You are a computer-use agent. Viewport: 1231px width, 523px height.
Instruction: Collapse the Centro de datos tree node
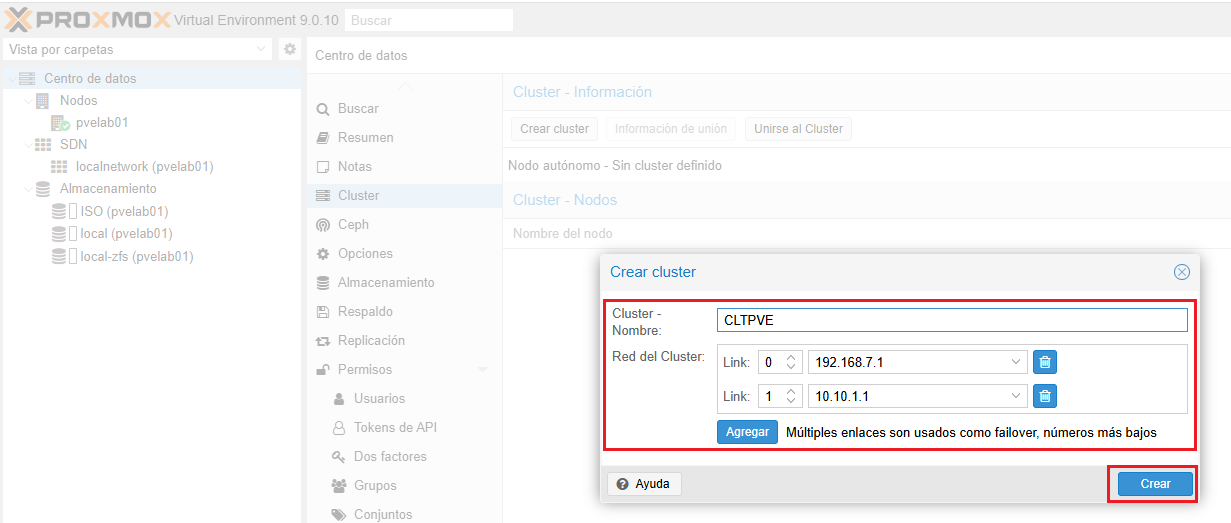pyautogui.click(x=11, y=78)
